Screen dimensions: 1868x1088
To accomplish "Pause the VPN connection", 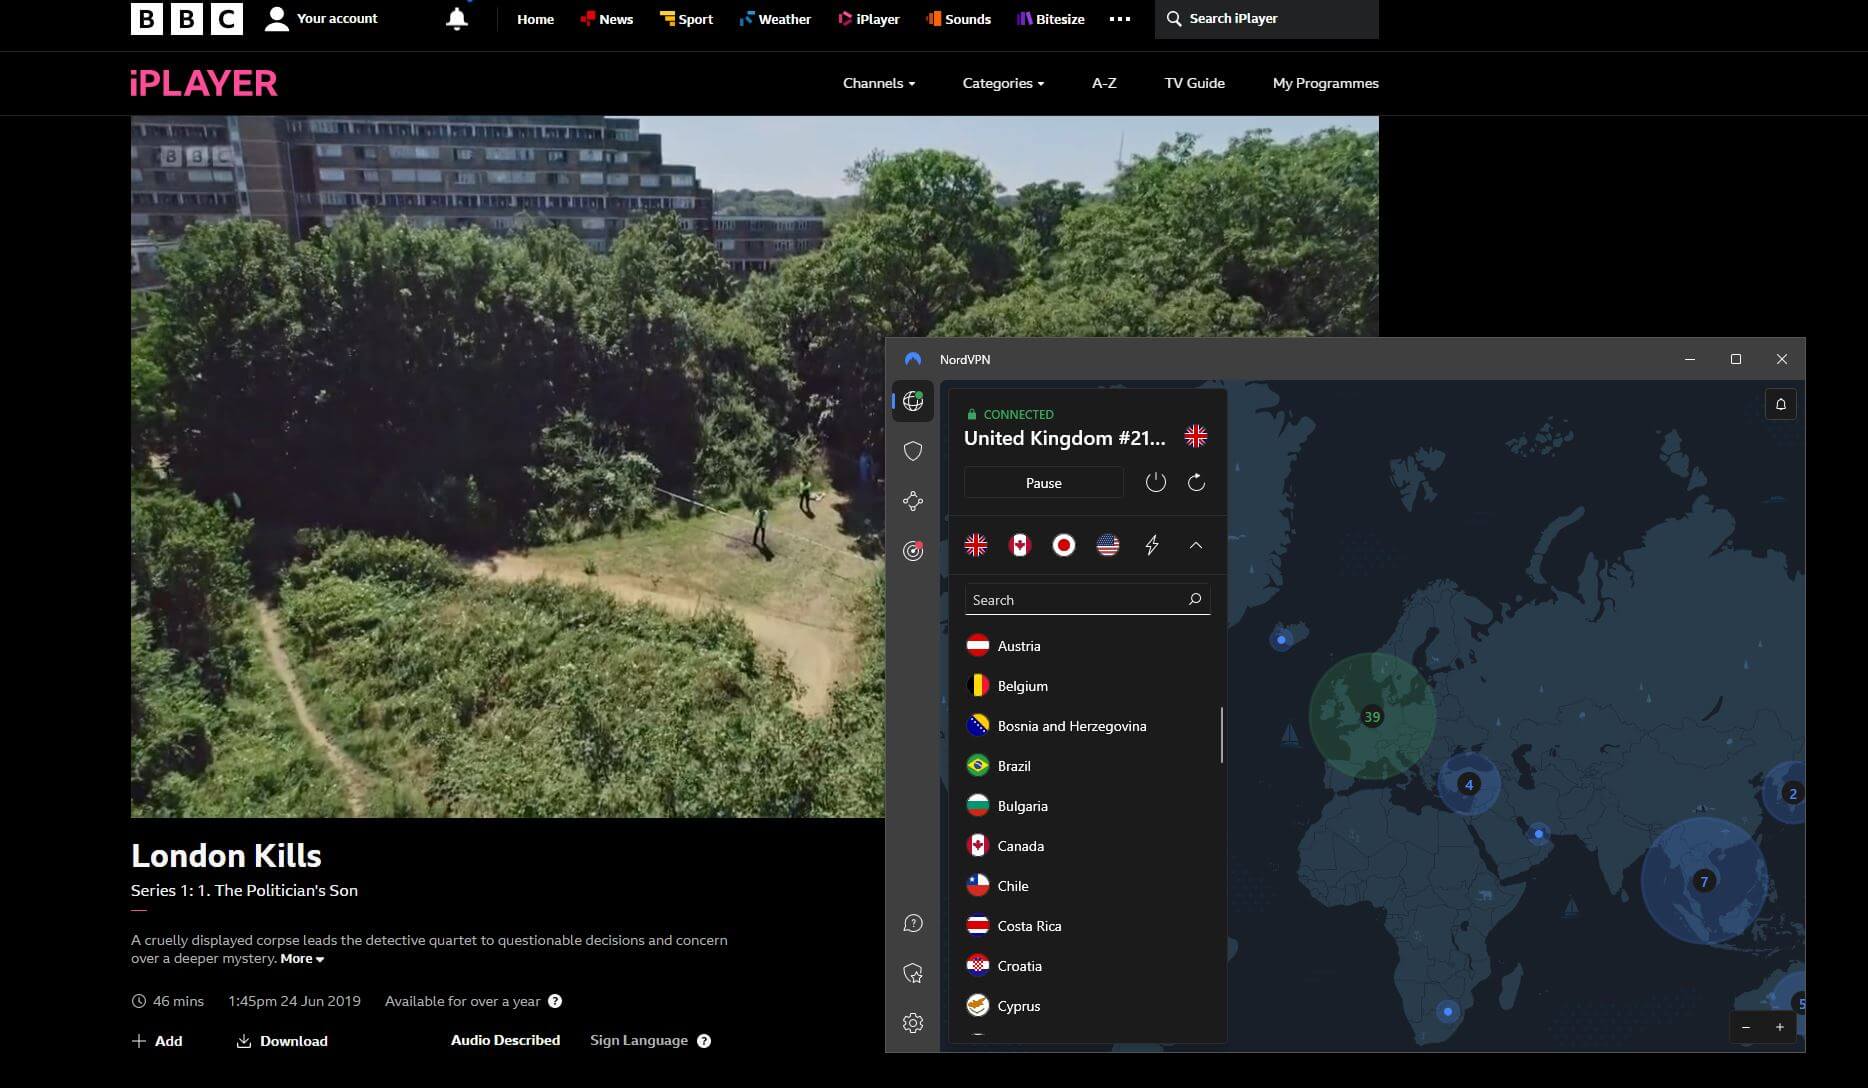I will coord(1043,483).
